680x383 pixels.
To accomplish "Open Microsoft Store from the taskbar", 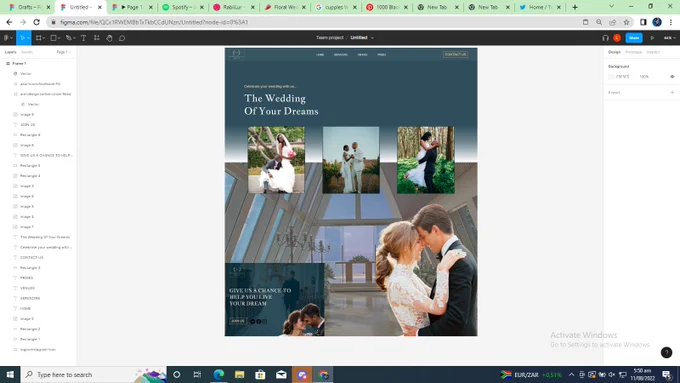I will click(260, 375).
